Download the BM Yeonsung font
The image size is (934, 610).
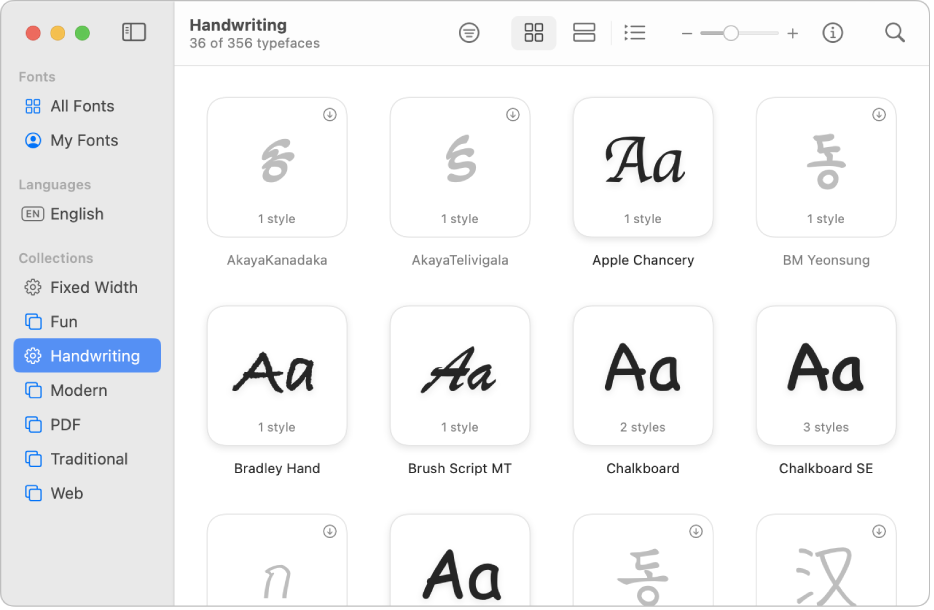pyautogui.click(x=879, y=114)
